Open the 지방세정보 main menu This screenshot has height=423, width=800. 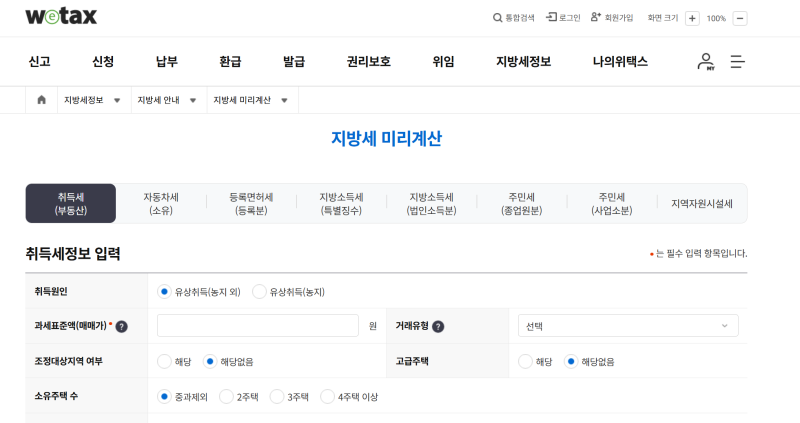click(523, 62)
